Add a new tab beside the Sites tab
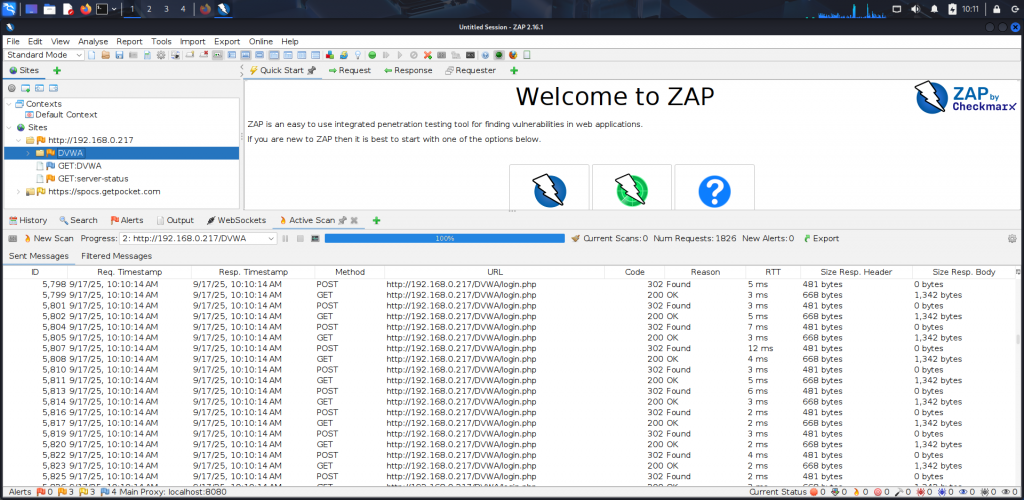The height and width of the screenshot is (500, 1024). (x=57, y=70)
